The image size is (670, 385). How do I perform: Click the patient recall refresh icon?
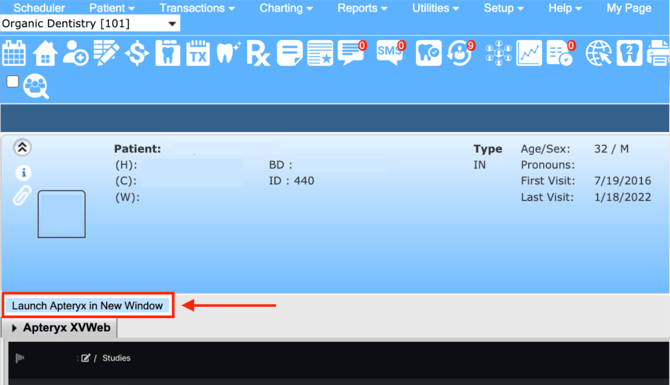[x=461, y=53]
